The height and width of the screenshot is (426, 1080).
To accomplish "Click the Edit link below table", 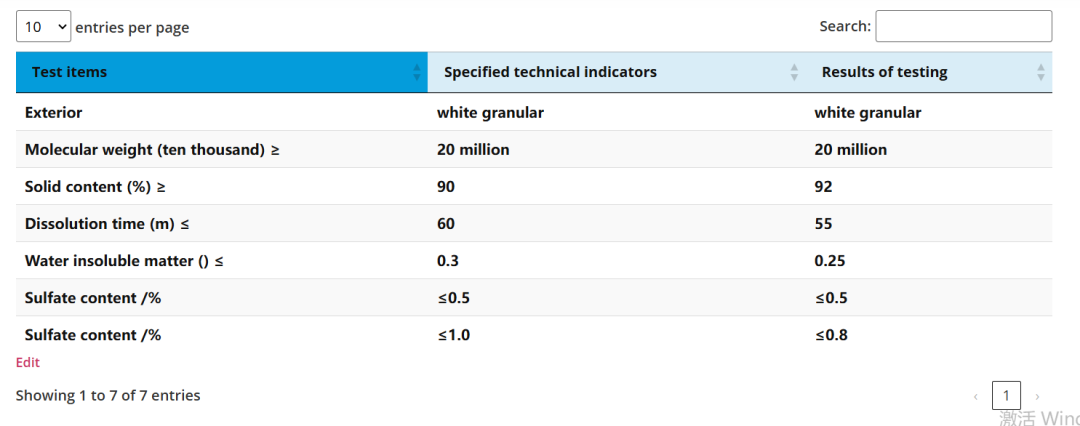I will tap(28, 363).
